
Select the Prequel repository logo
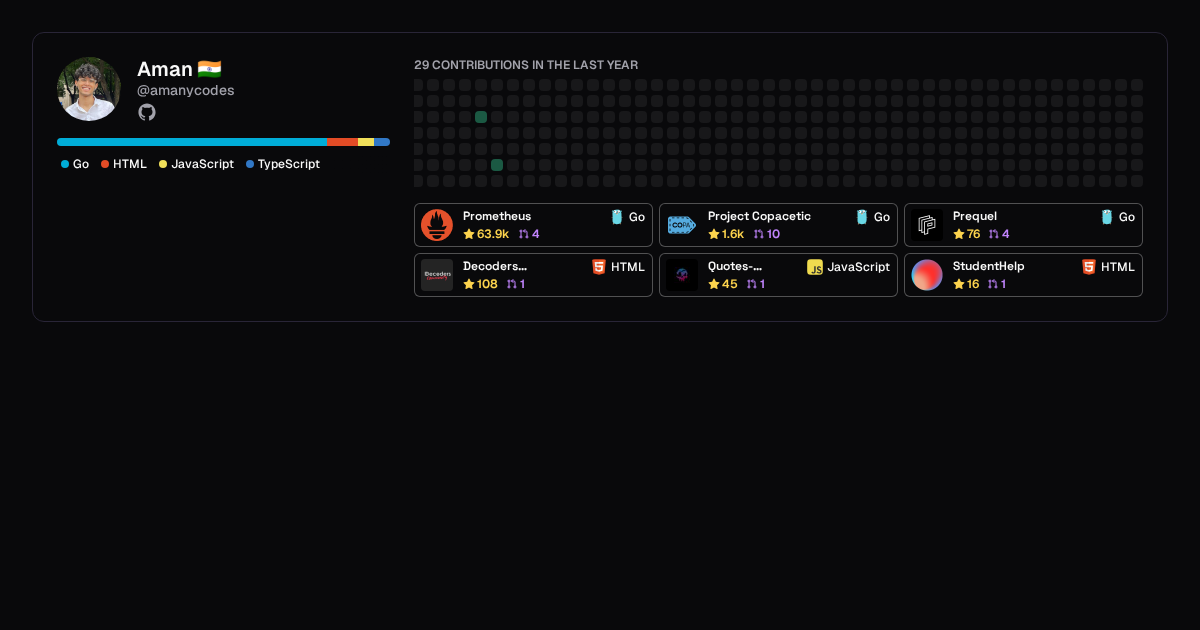[x=927, y=225]
